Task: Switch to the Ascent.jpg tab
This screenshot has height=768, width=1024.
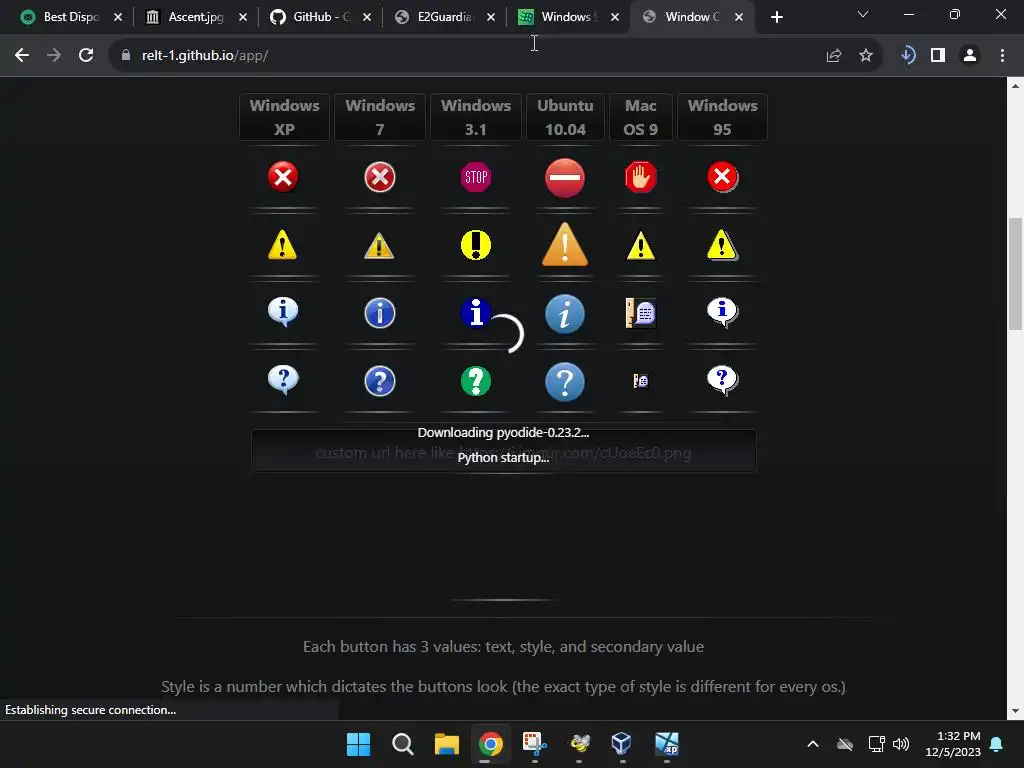Action: [x=195, y=17]
